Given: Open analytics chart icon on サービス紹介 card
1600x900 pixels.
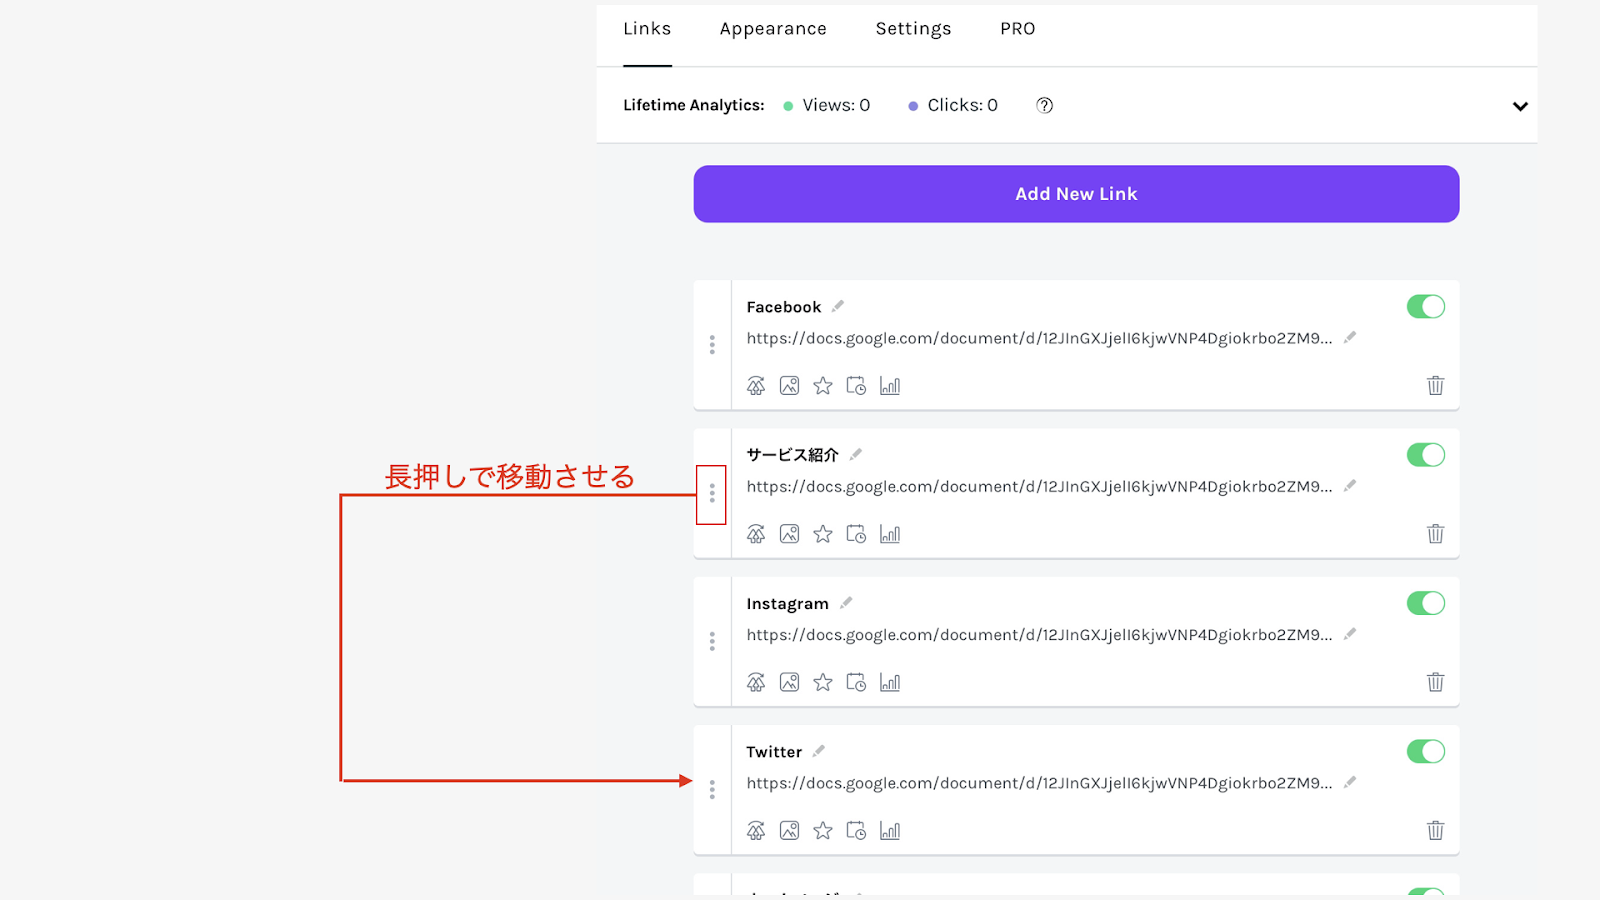Looking at the screenshot, I should (x=890, y=534).
